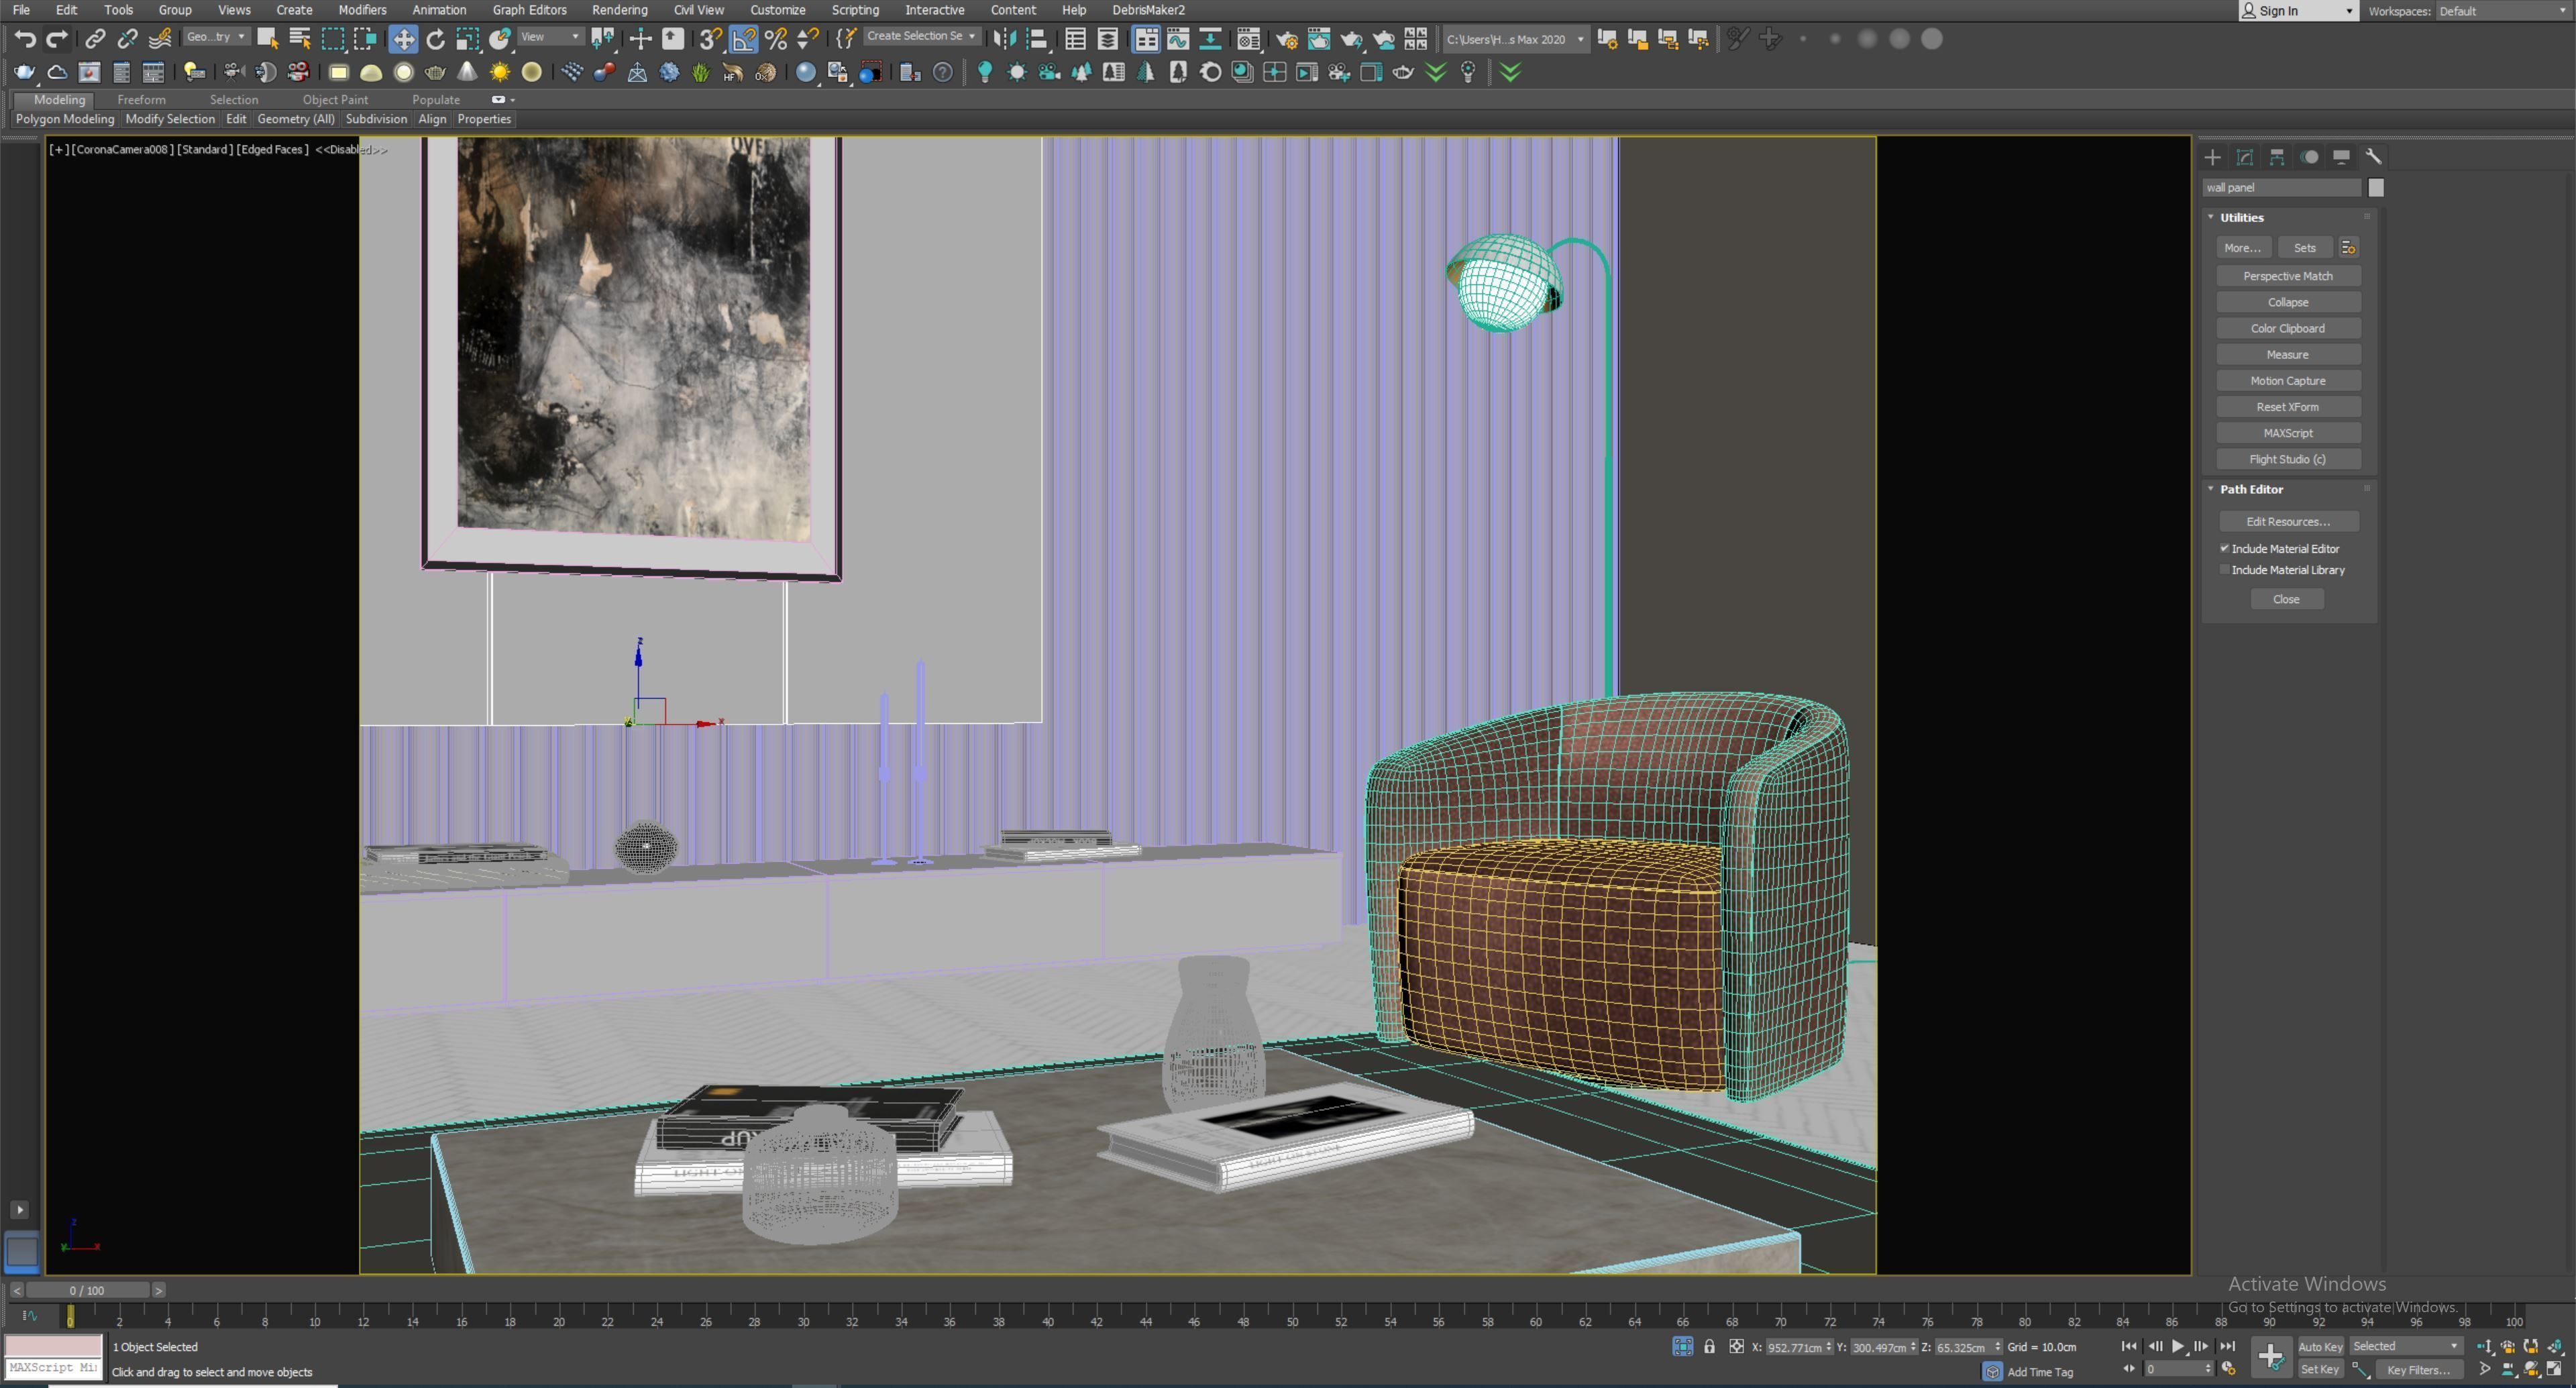Click the Perspective Match button
Image resolution: width=2576 pixels, height=1388 pixels.
(2288, 276)
